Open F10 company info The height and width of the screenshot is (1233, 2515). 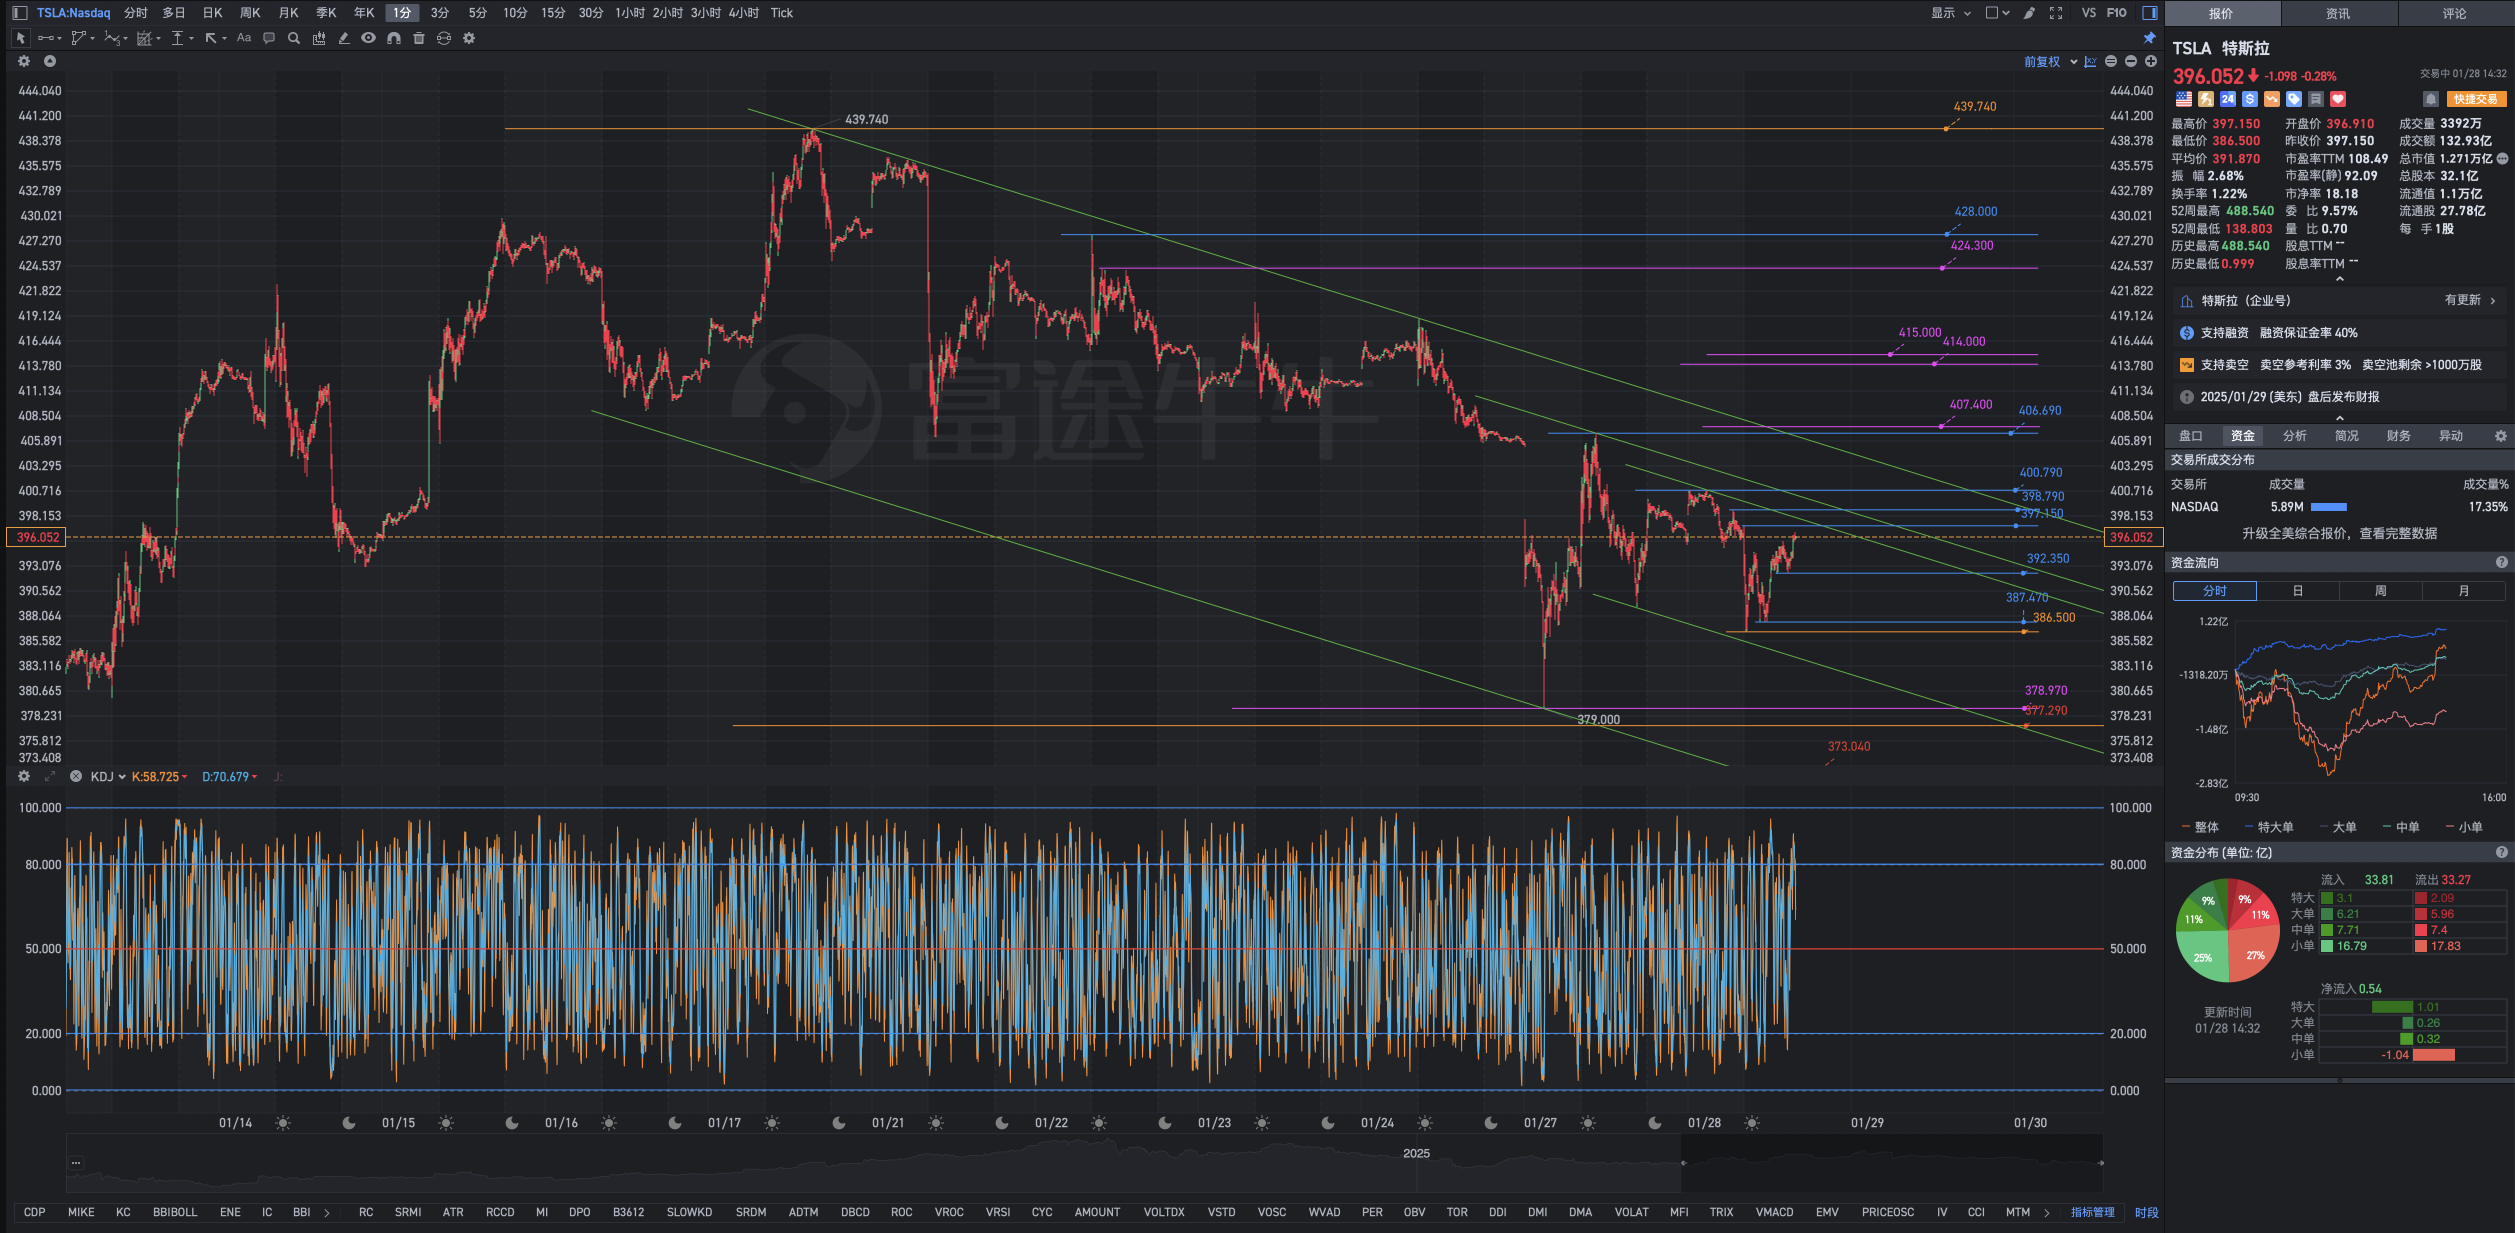2116,13
